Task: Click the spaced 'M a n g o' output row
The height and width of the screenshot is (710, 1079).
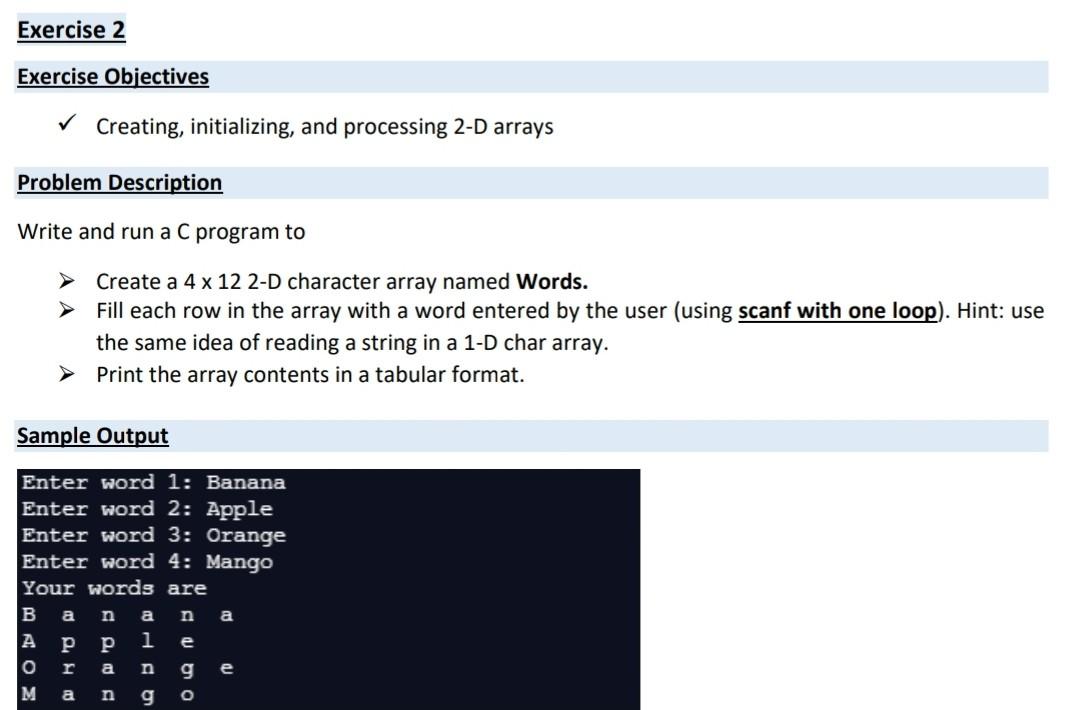Action: tap(108, 695)
